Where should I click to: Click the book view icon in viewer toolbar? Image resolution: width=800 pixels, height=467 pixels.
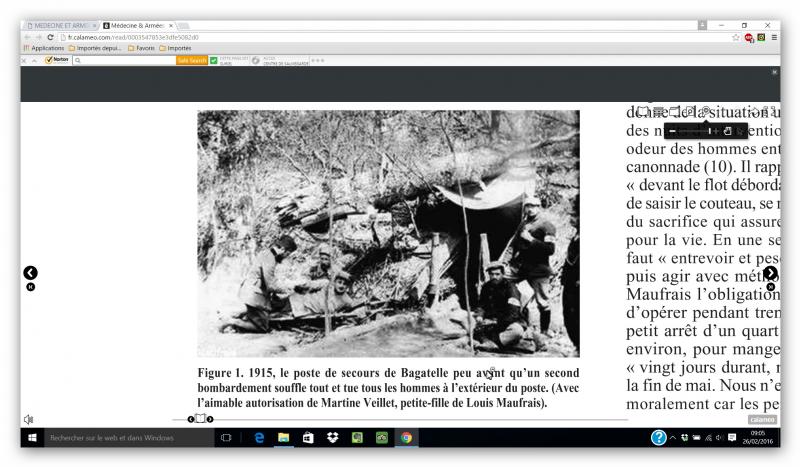click(642, 111)
